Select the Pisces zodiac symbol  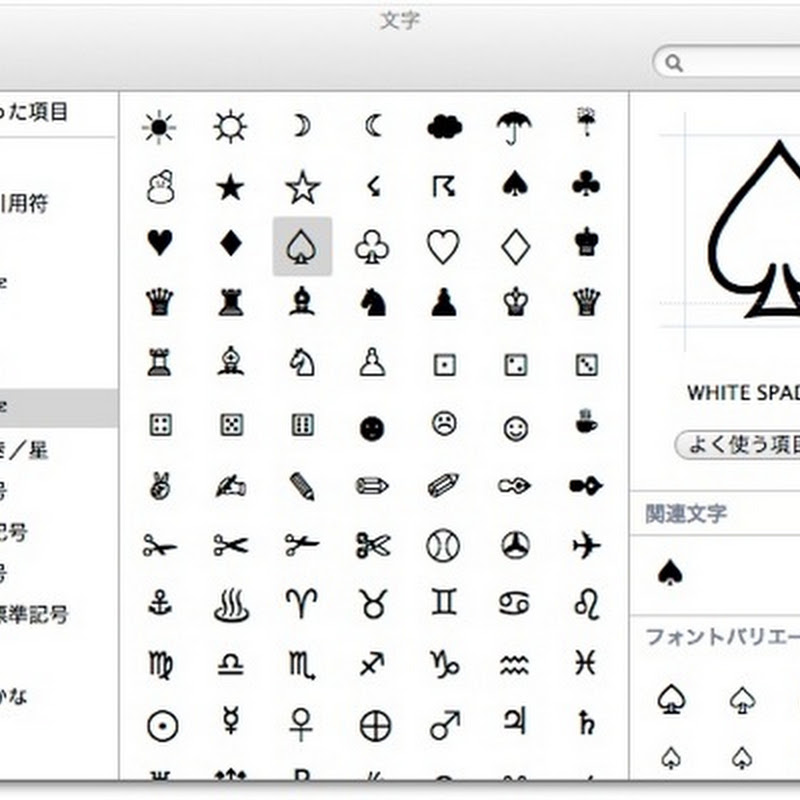pos(585,663)
